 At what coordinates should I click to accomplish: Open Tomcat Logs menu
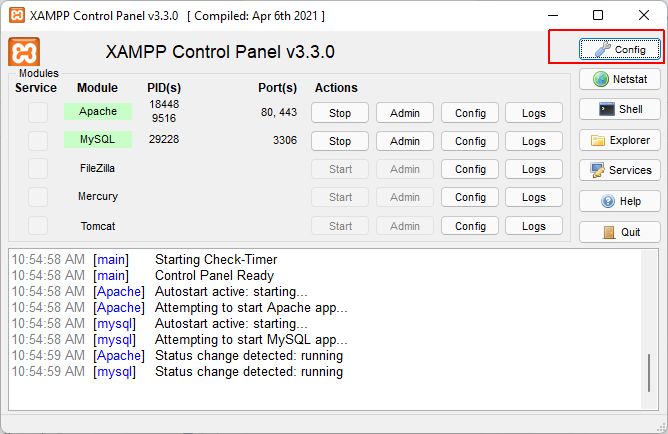(534, 226)
